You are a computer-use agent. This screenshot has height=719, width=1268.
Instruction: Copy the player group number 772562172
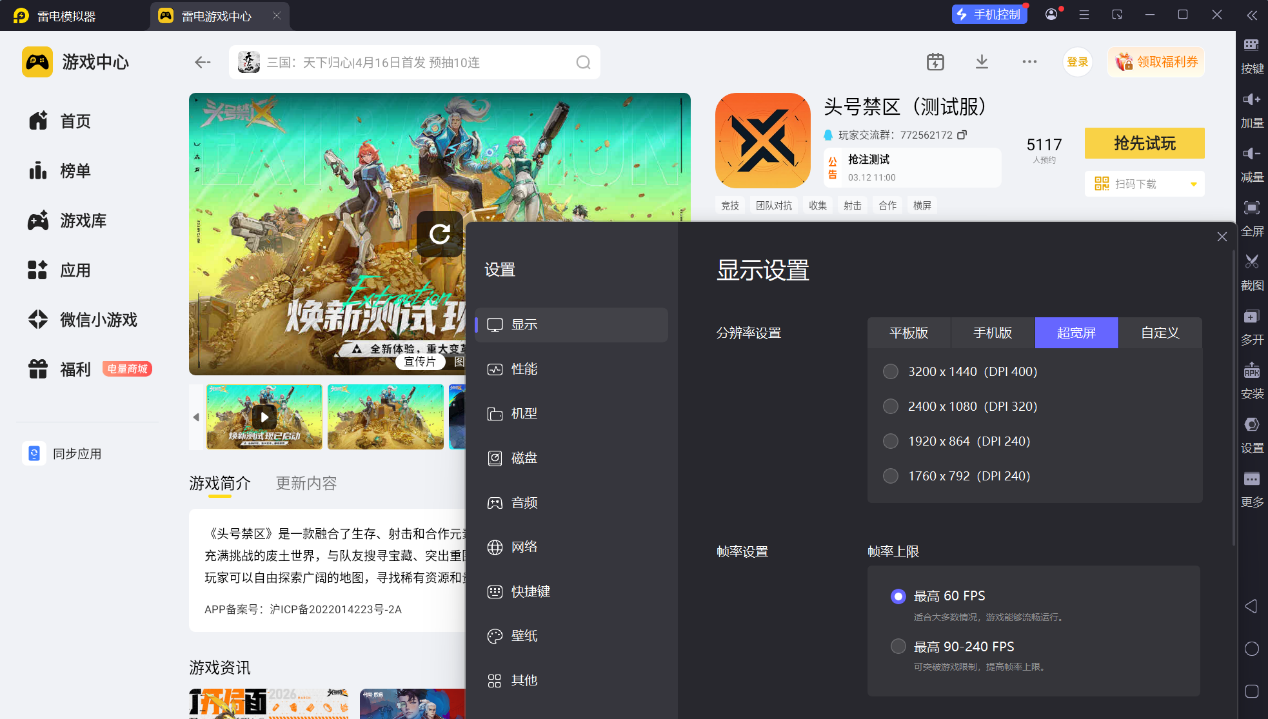(962, 134)
